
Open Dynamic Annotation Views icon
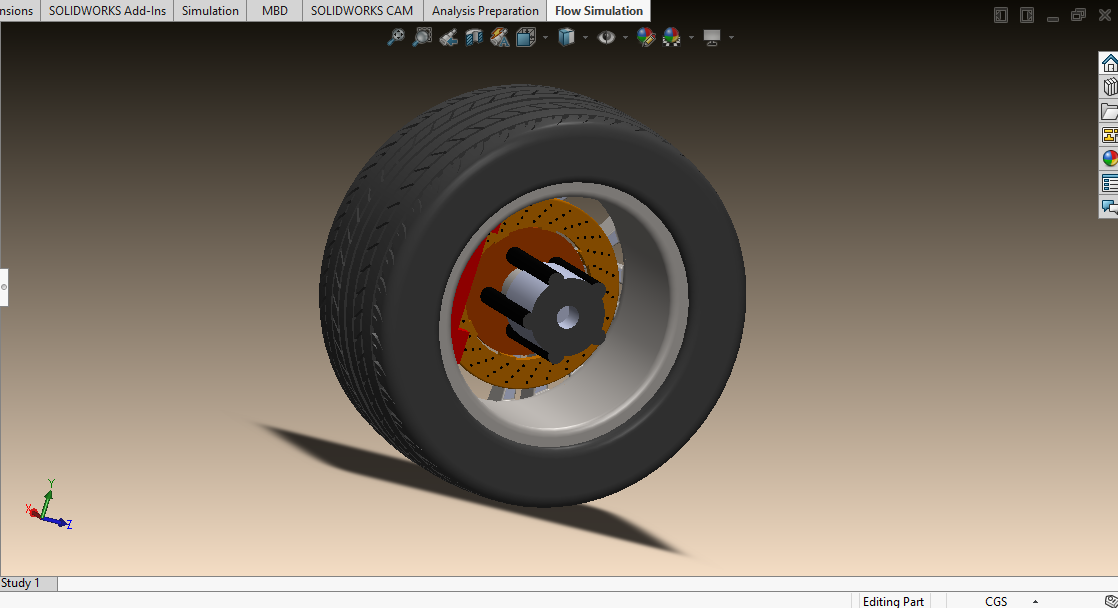coord(500,37)
